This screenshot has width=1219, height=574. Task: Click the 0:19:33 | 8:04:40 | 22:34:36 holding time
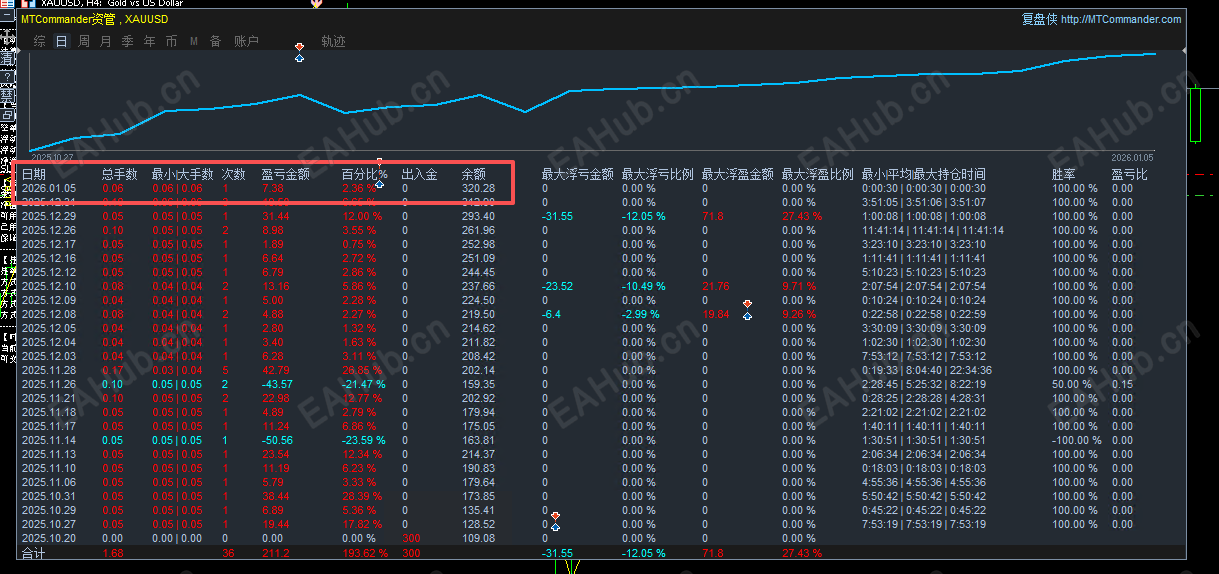pyautogui.click(x=926, y=370)
